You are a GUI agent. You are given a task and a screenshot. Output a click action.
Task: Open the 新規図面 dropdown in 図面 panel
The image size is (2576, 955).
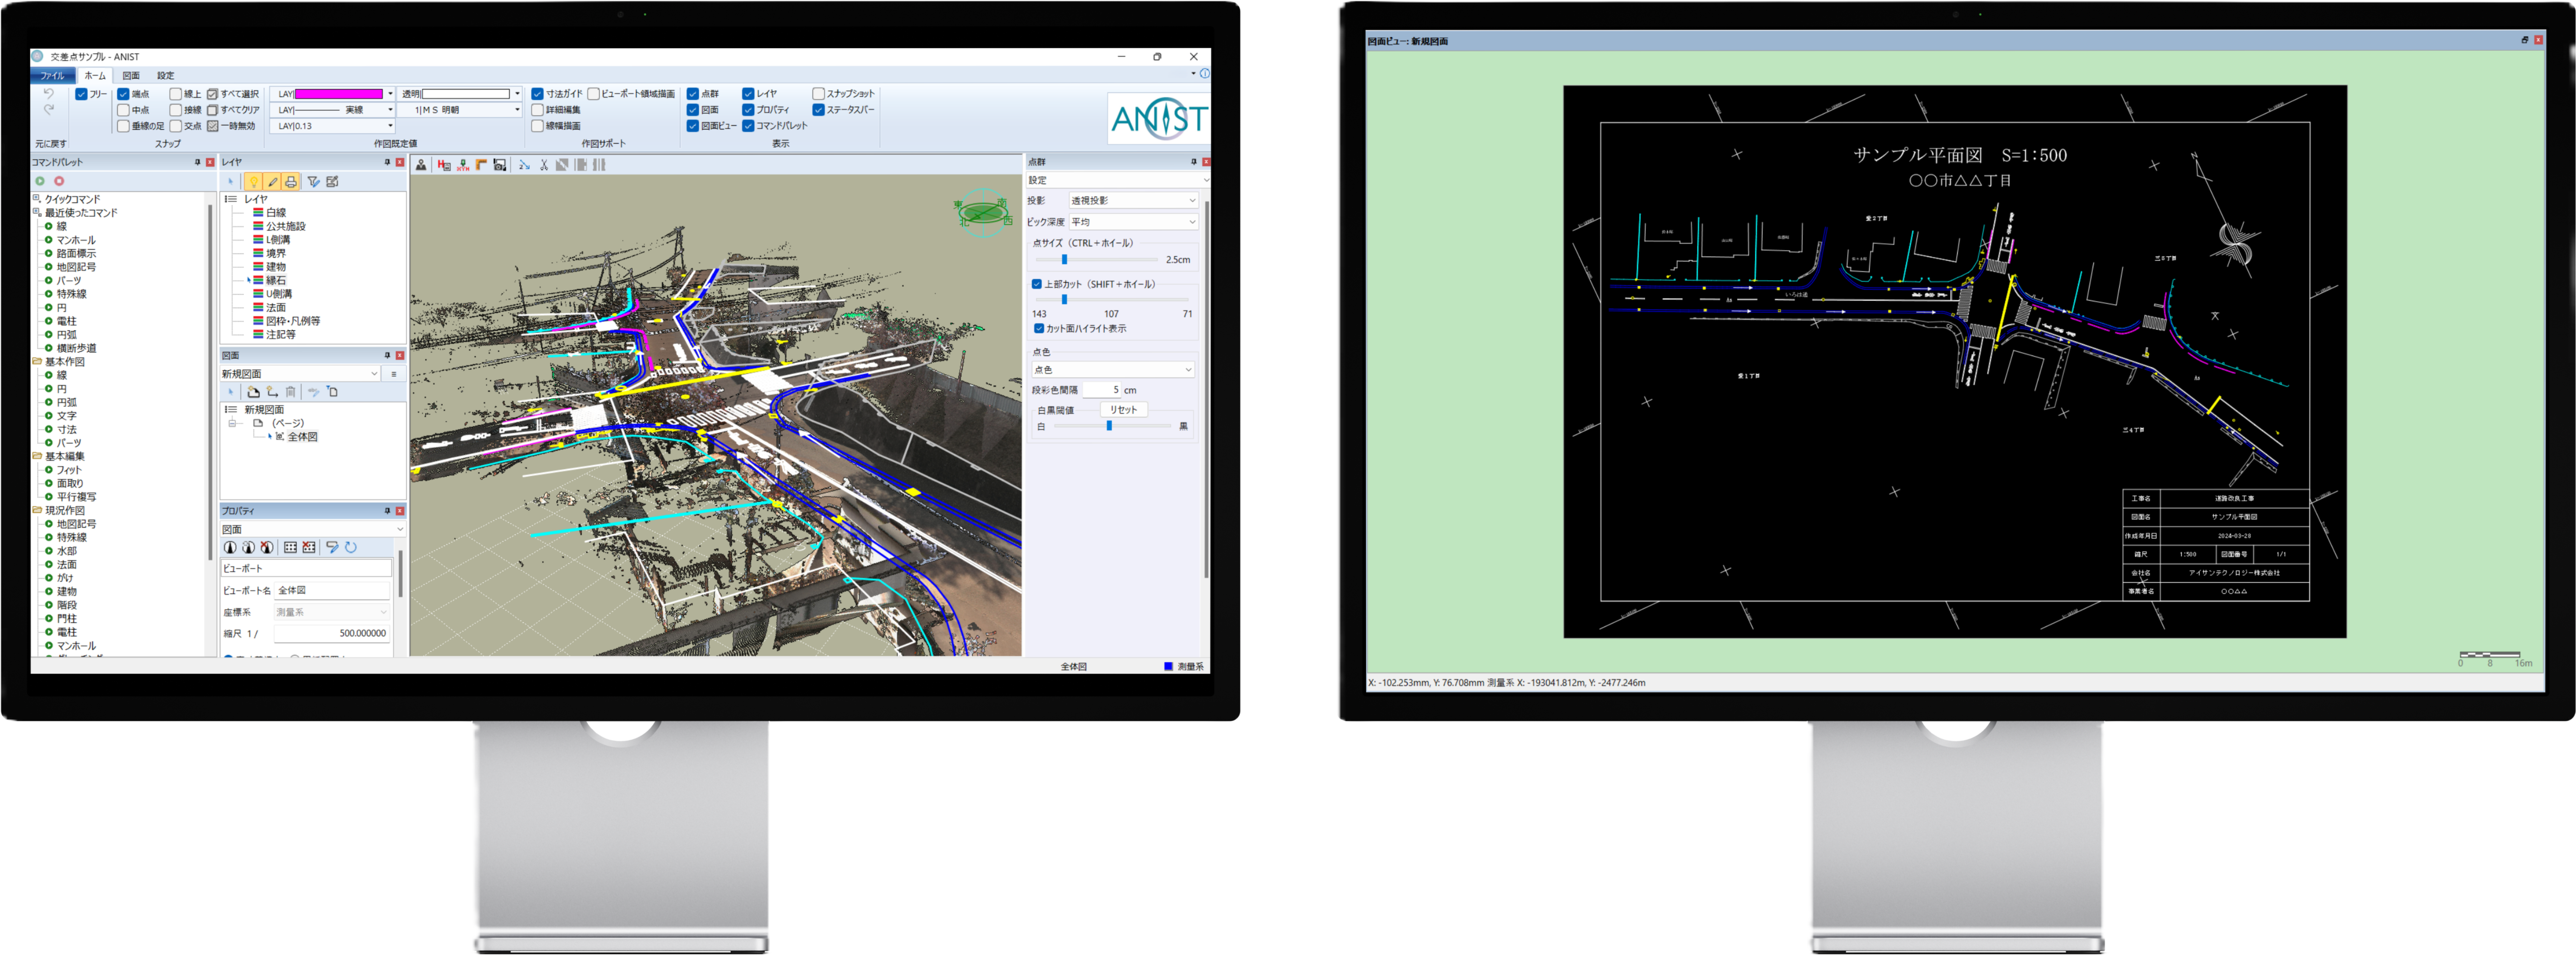click(300, 374)
